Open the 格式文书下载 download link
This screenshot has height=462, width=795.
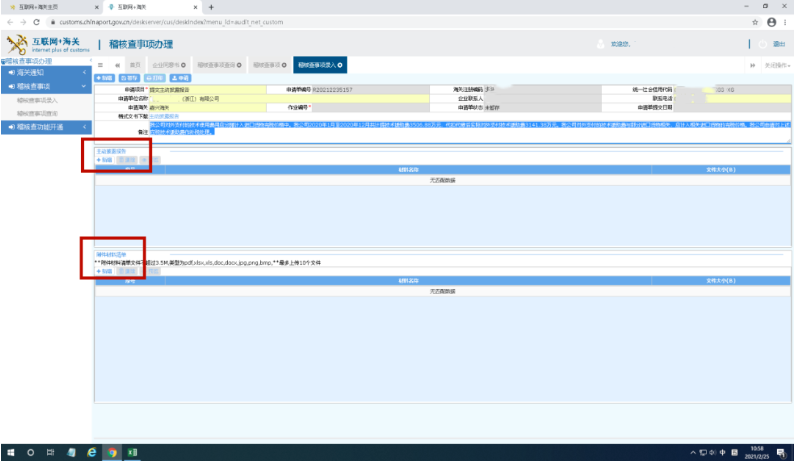164,117
